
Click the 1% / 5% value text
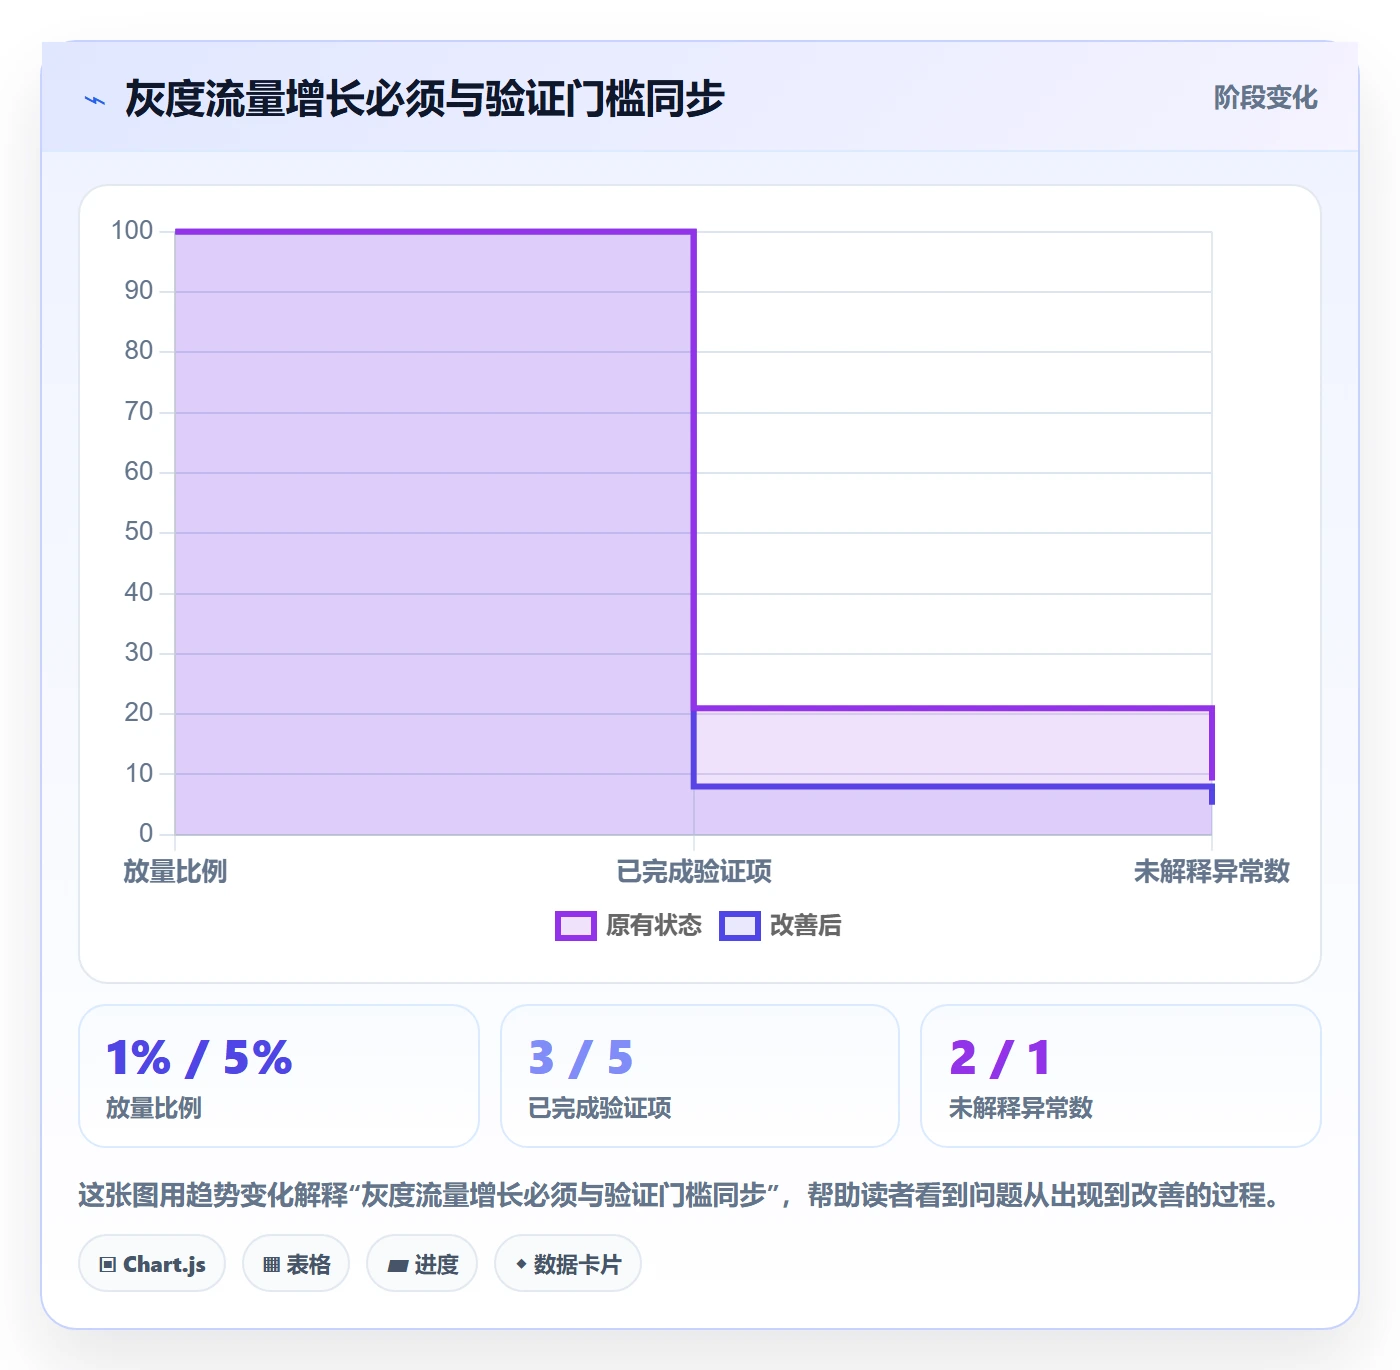click(199, 1058)
